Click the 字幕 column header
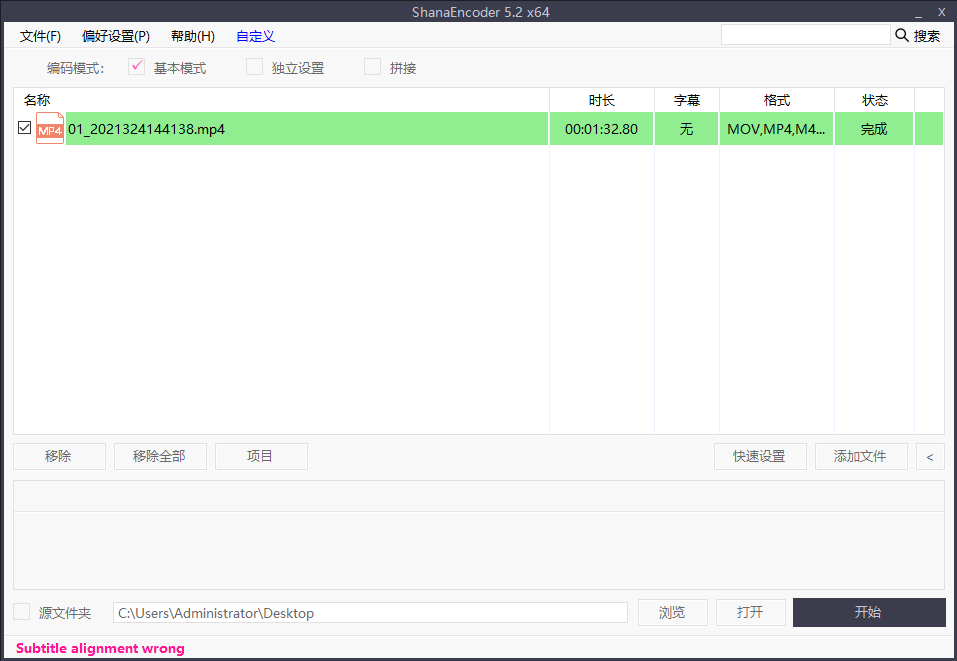Screen dimensions: 957x661 click(687, 100)
